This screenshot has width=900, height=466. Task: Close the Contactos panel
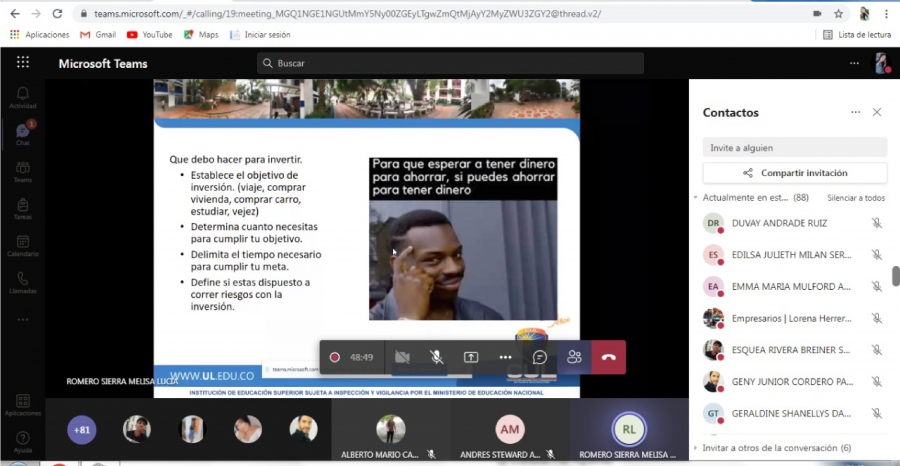click(x=876, y=112)
